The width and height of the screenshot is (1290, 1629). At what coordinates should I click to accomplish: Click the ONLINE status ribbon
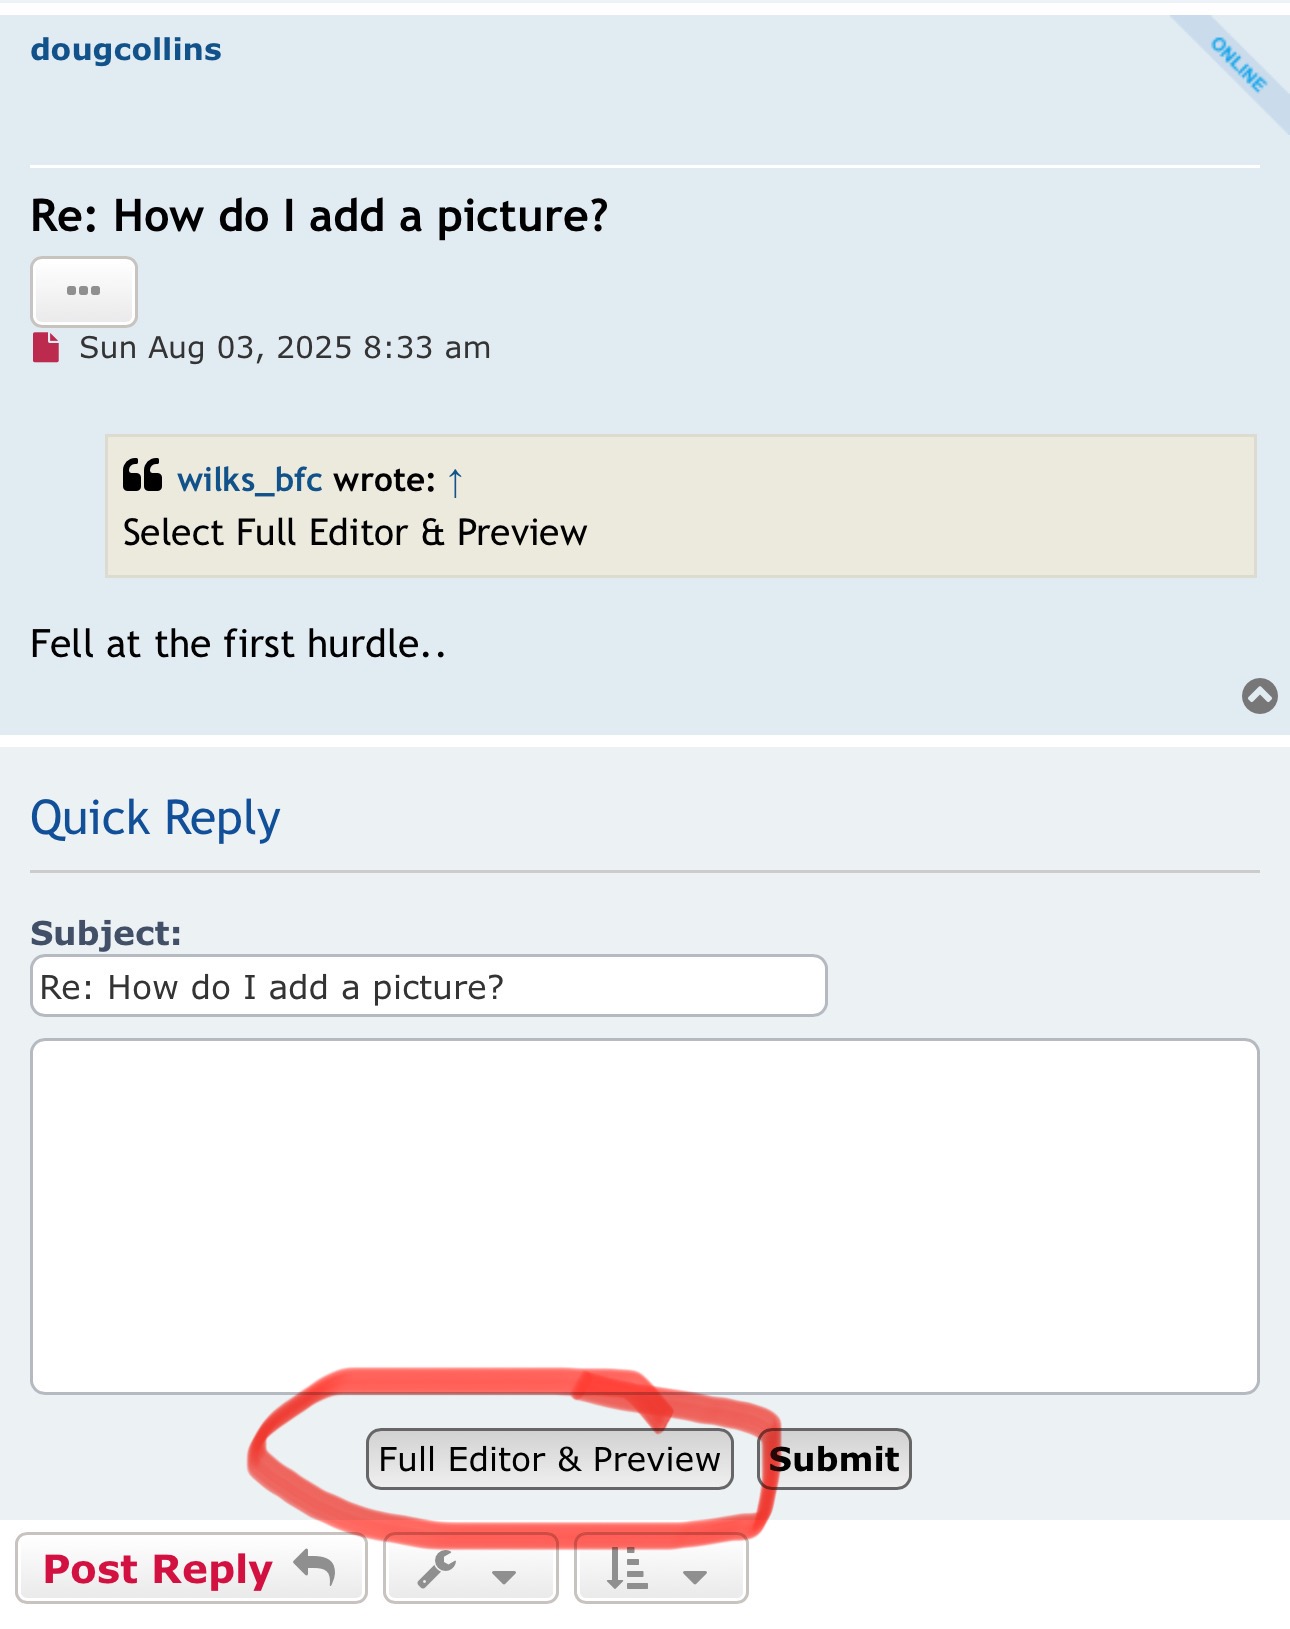1238,65
